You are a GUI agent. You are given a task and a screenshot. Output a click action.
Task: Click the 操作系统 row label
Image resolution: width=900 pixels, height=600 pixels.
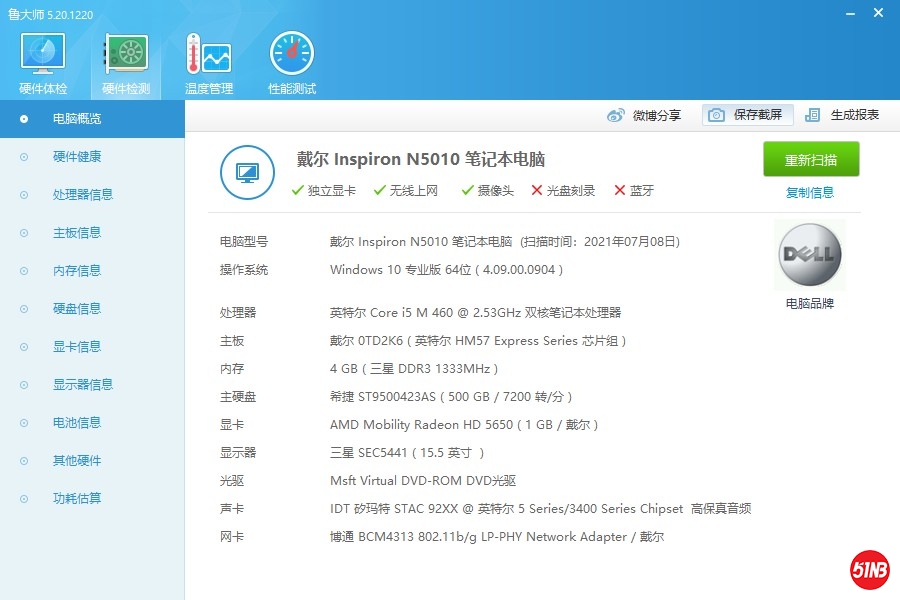coord(244,270)
